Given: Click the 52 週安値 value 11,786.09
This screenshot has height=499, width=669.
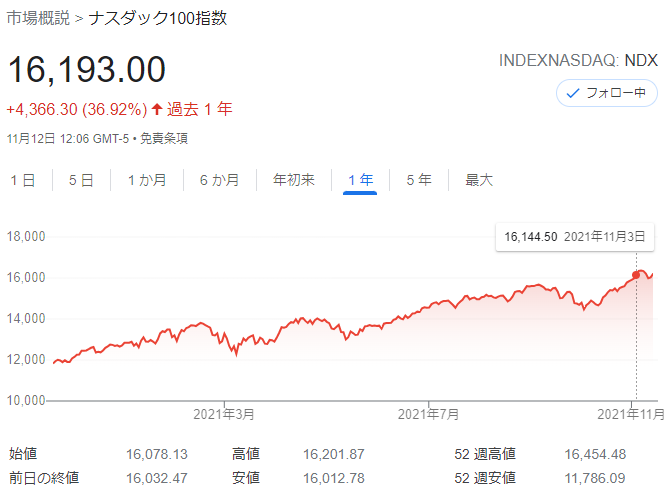Looking at the screenshot, I should tap(595, 479).
